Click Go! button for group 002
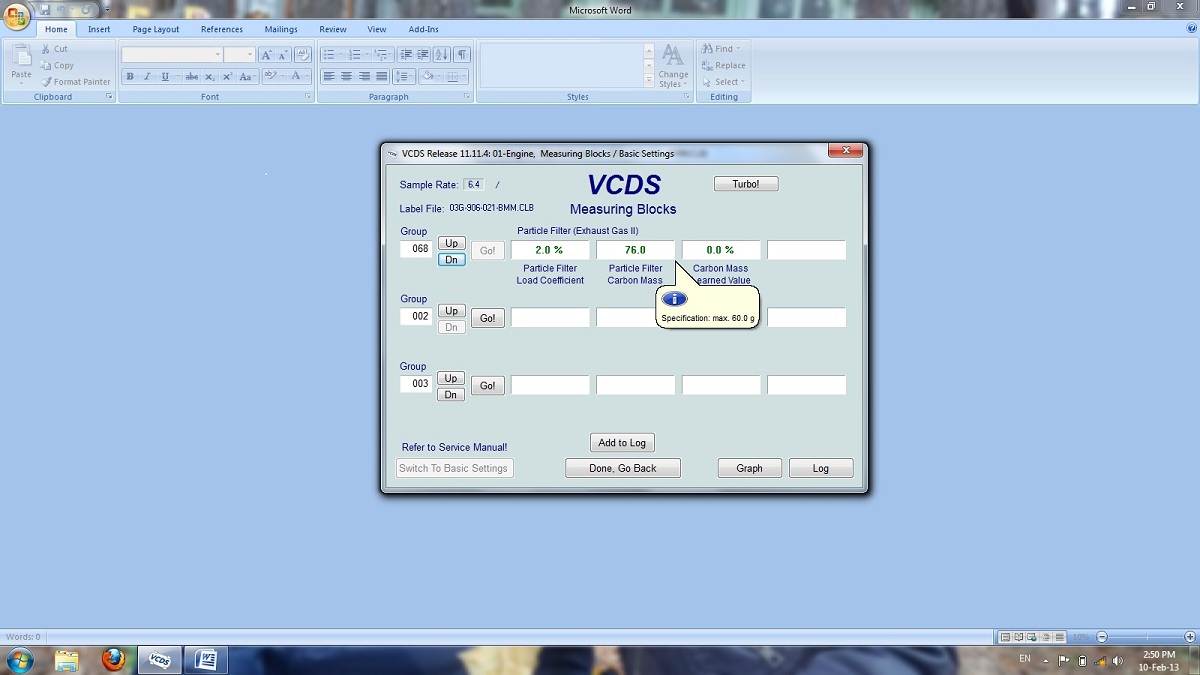The height and width of the screenshot is (675, 1200). point(487,318)
